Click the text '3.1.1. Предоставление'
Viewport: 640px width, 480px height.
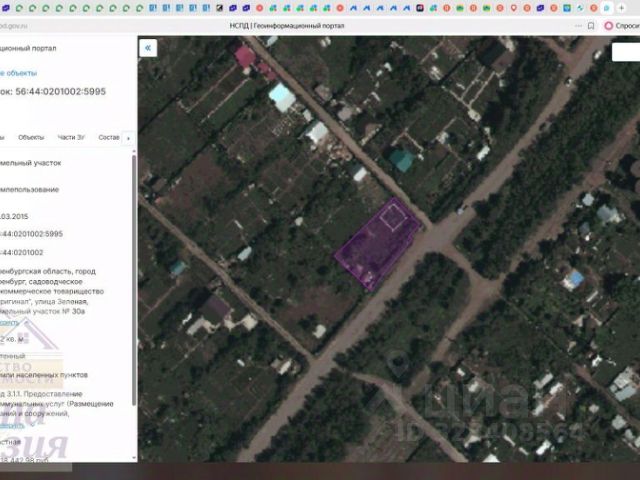tap(44, 394)
